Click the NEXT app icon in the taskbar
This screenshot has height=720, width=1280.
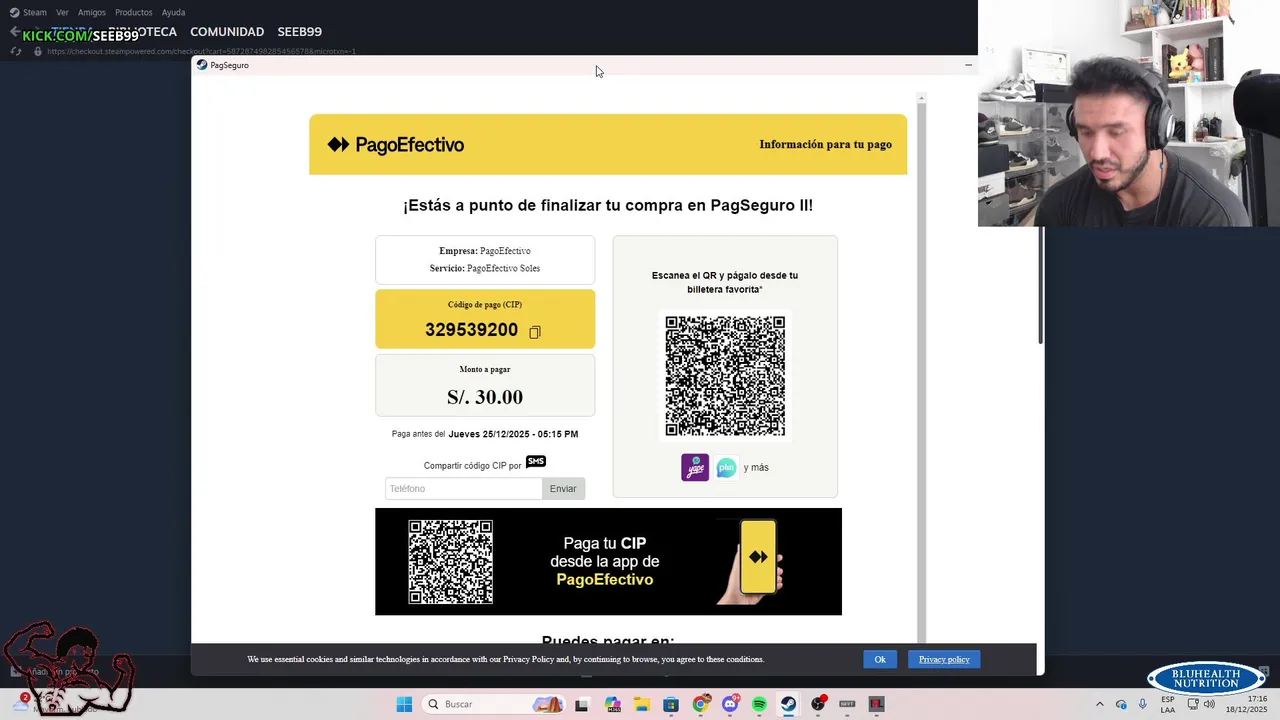[x=847, y=704]
